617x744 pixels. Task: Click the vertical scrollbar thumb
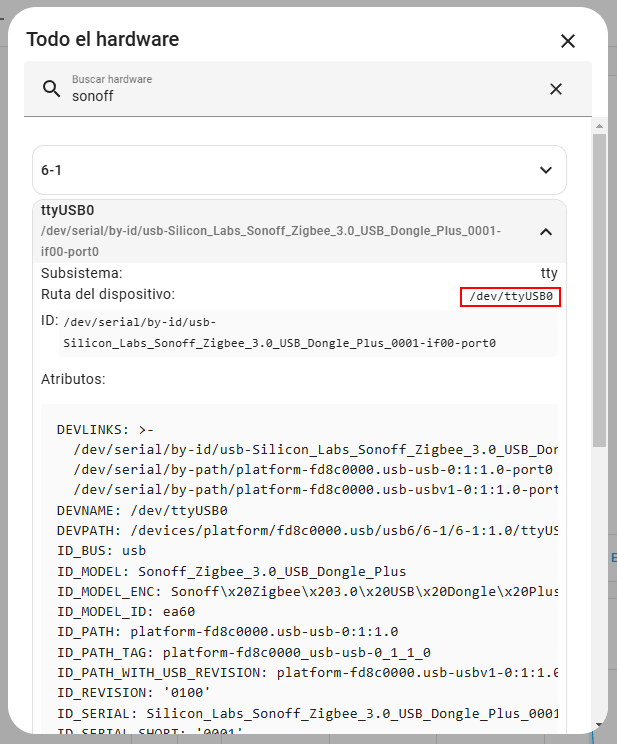point(599,290)
